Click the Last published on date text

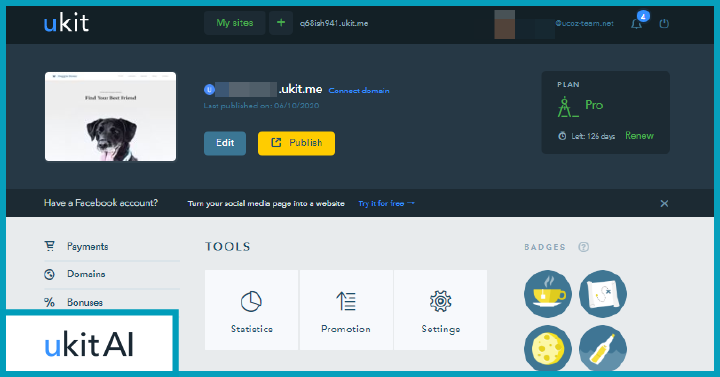tap(261, 106)
